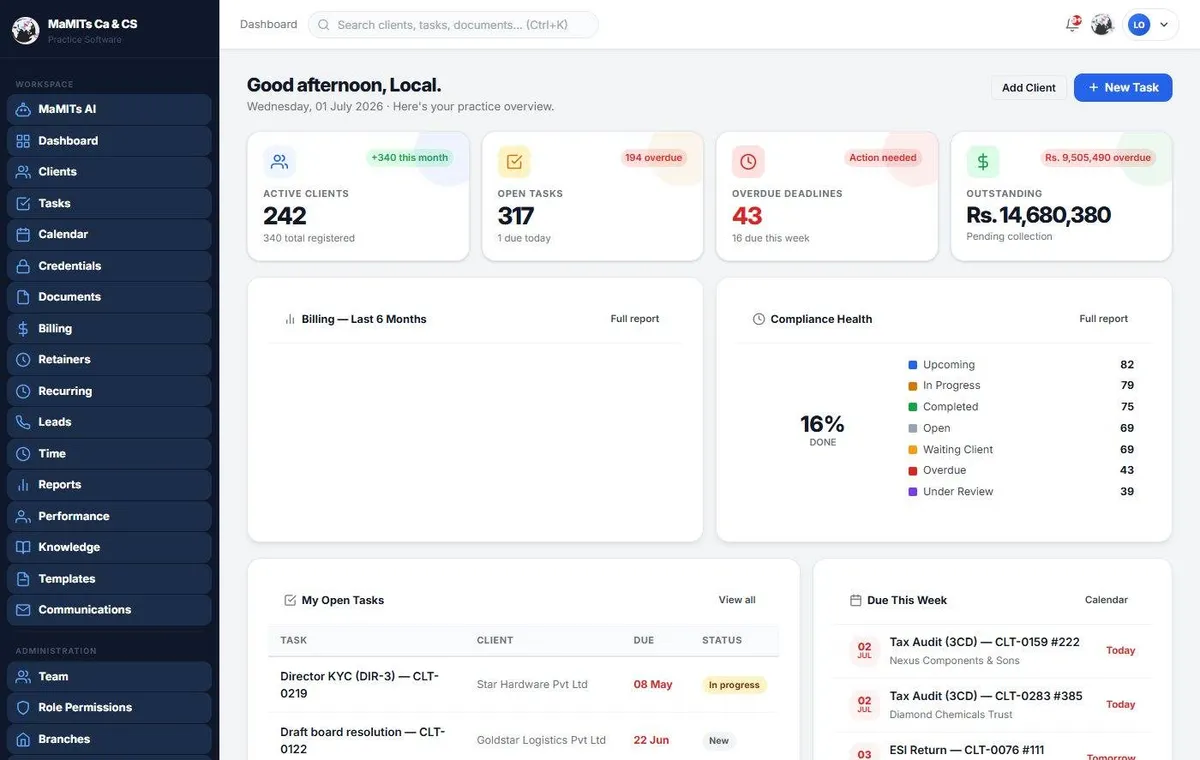The image size is (1200, 760).
Task: Click the Outstanding dollar sign icon
Action: tap(982, 161)
